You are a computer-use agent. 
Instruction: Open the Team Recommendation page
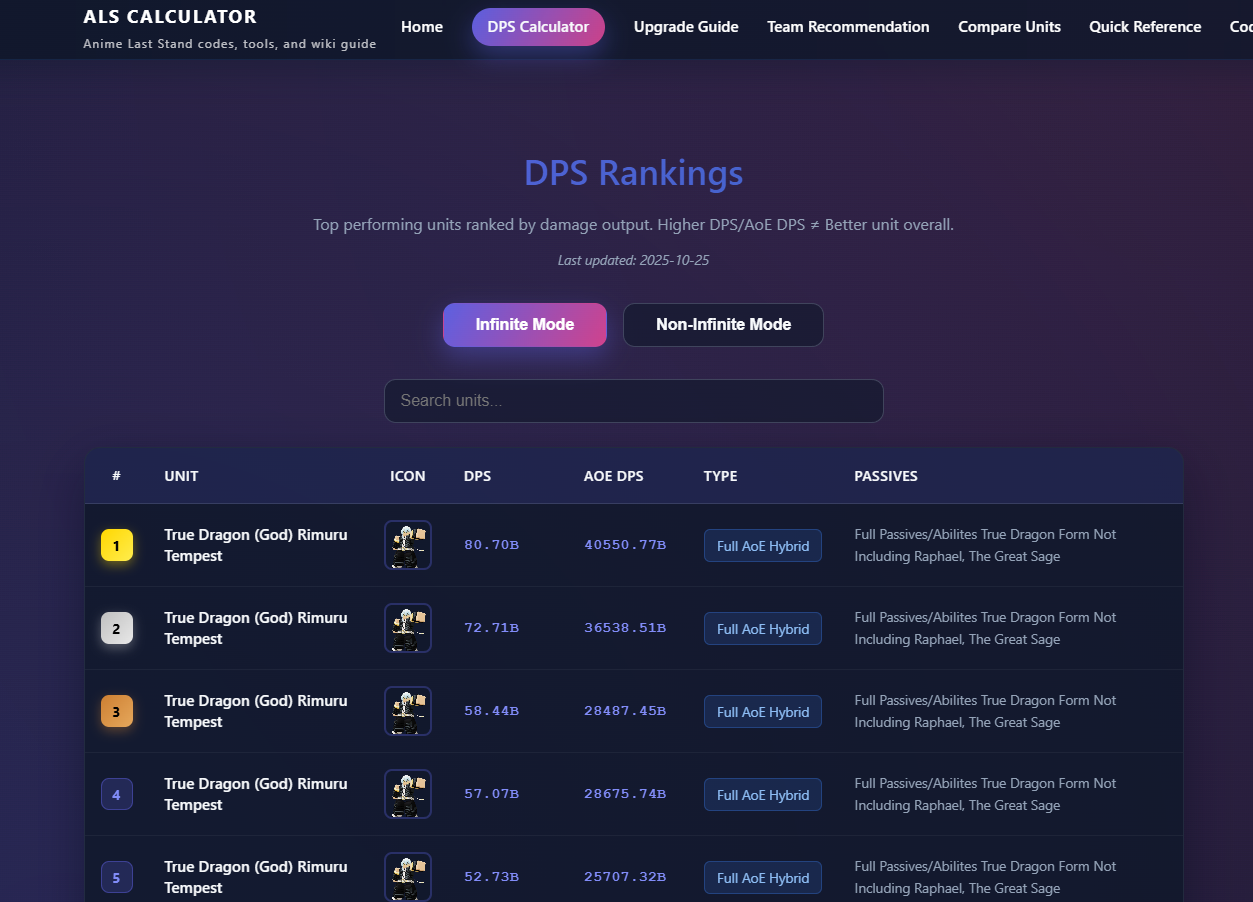coord(848,27)
